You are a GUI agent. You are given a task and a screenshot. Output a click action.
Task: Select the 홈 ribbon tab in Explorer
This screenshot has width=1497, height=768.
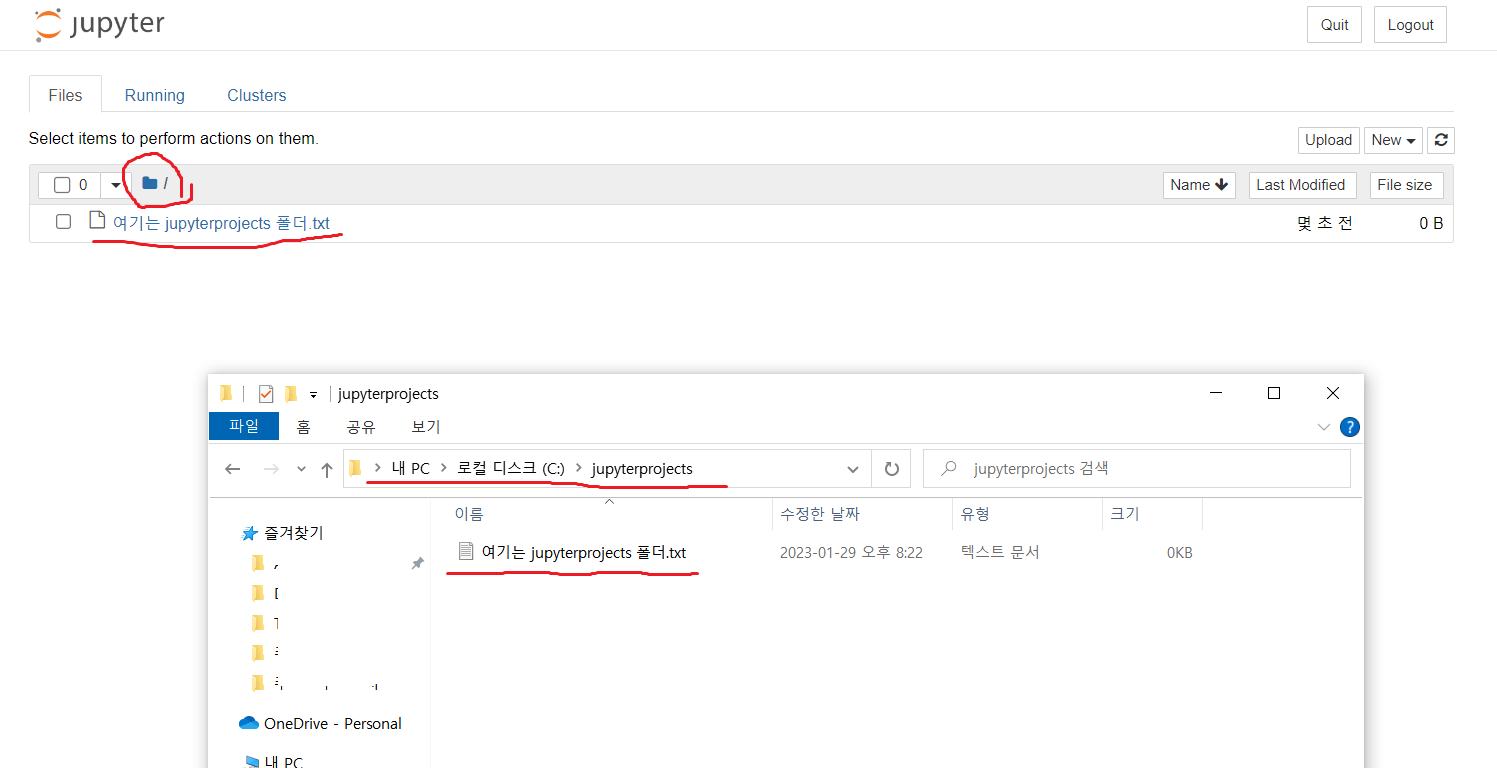coord(303,427)
